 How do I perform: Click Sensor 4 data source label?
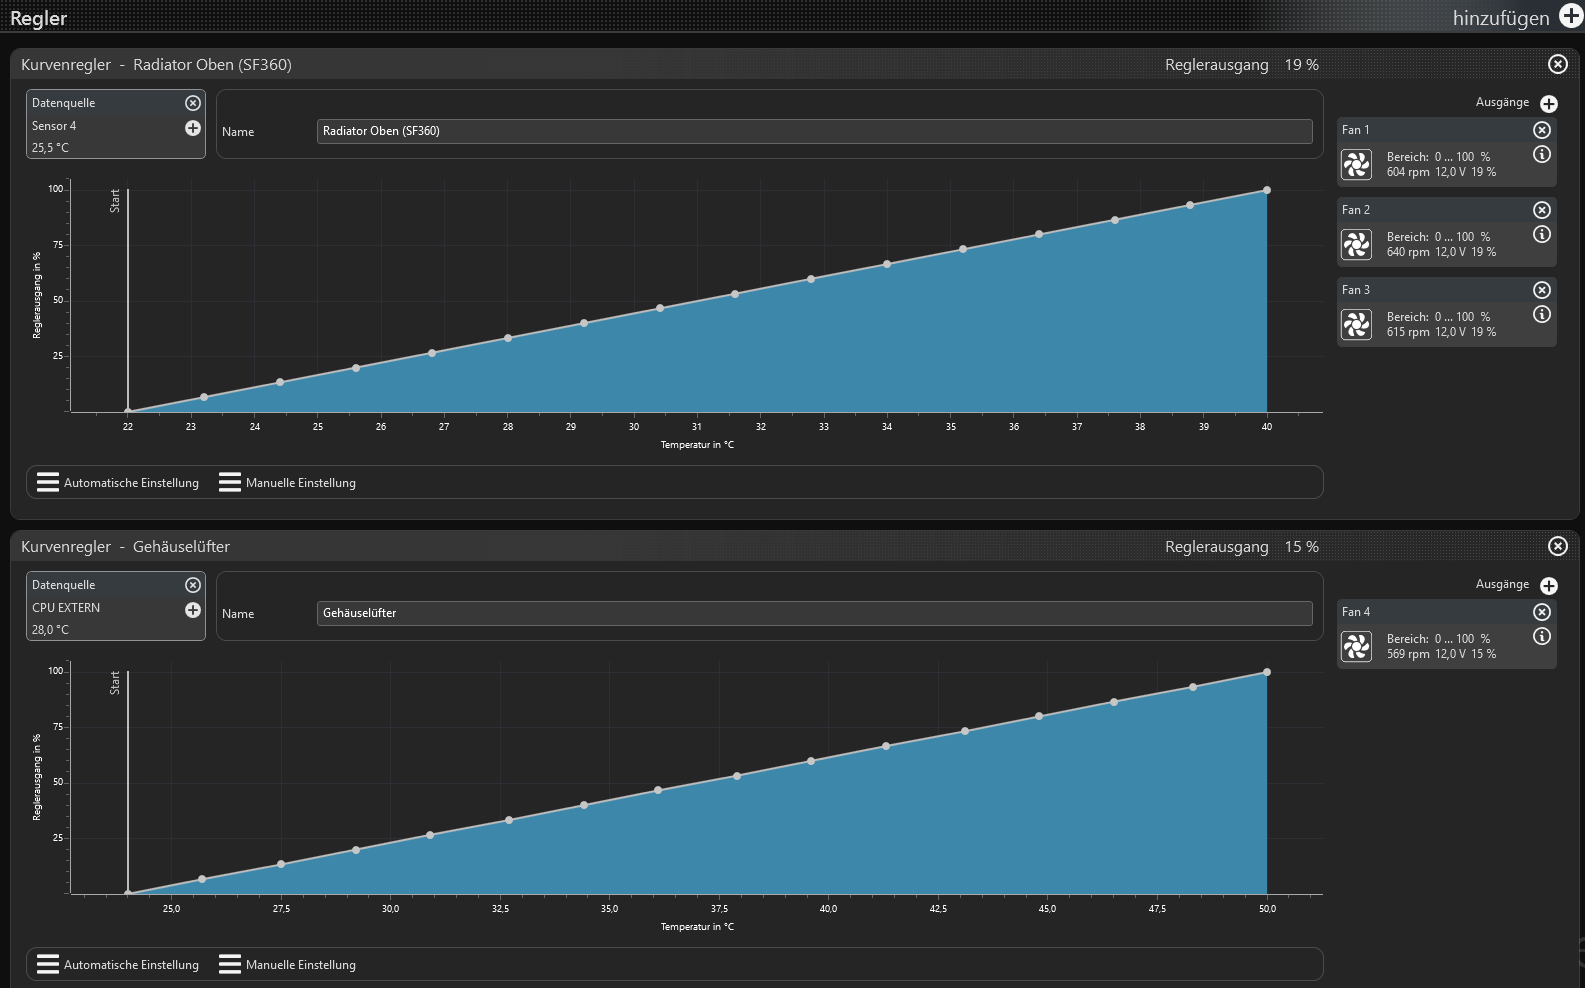click(x=54, y=126)
